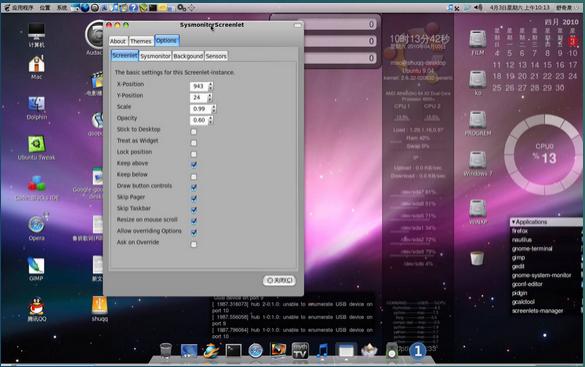Click the black terminal icon in top panel

[x=153, y=7]
